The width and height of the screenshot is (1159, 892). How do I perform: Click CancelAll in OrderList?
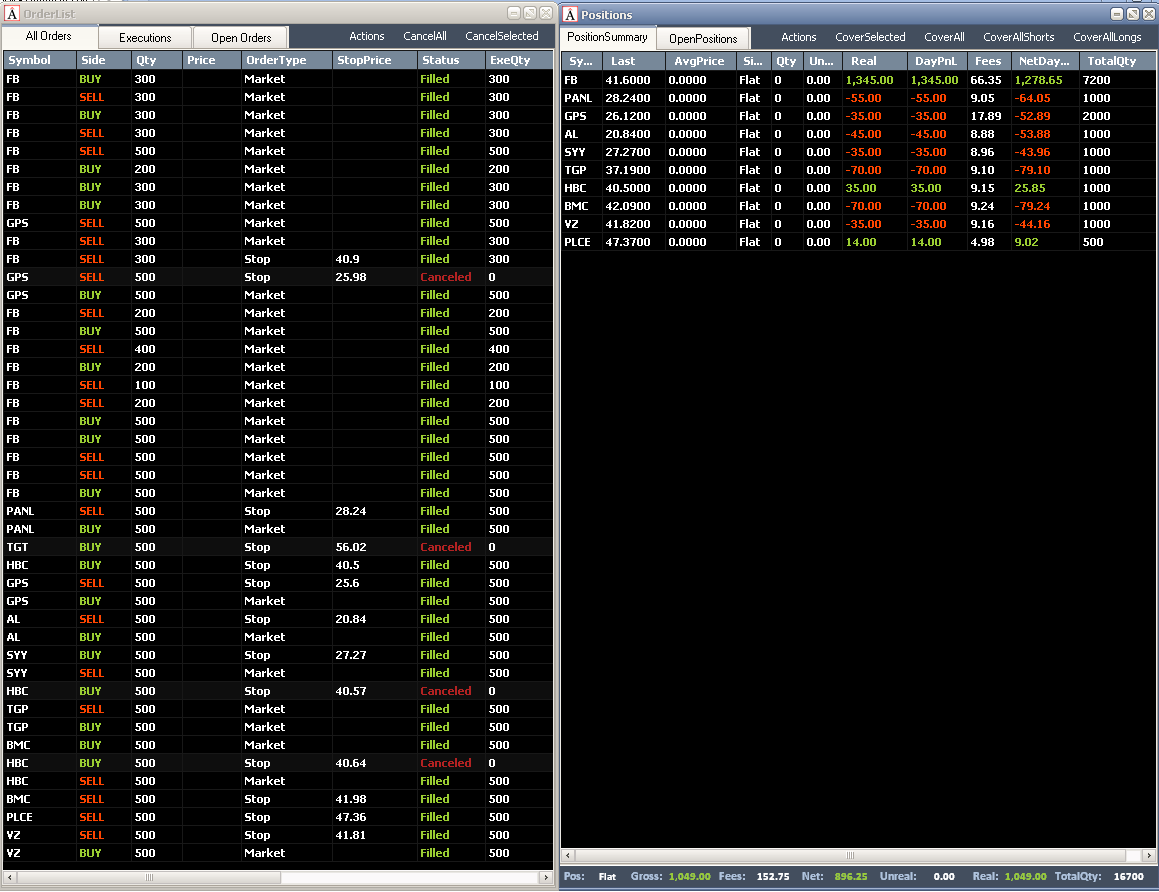(x=425, y=36)
